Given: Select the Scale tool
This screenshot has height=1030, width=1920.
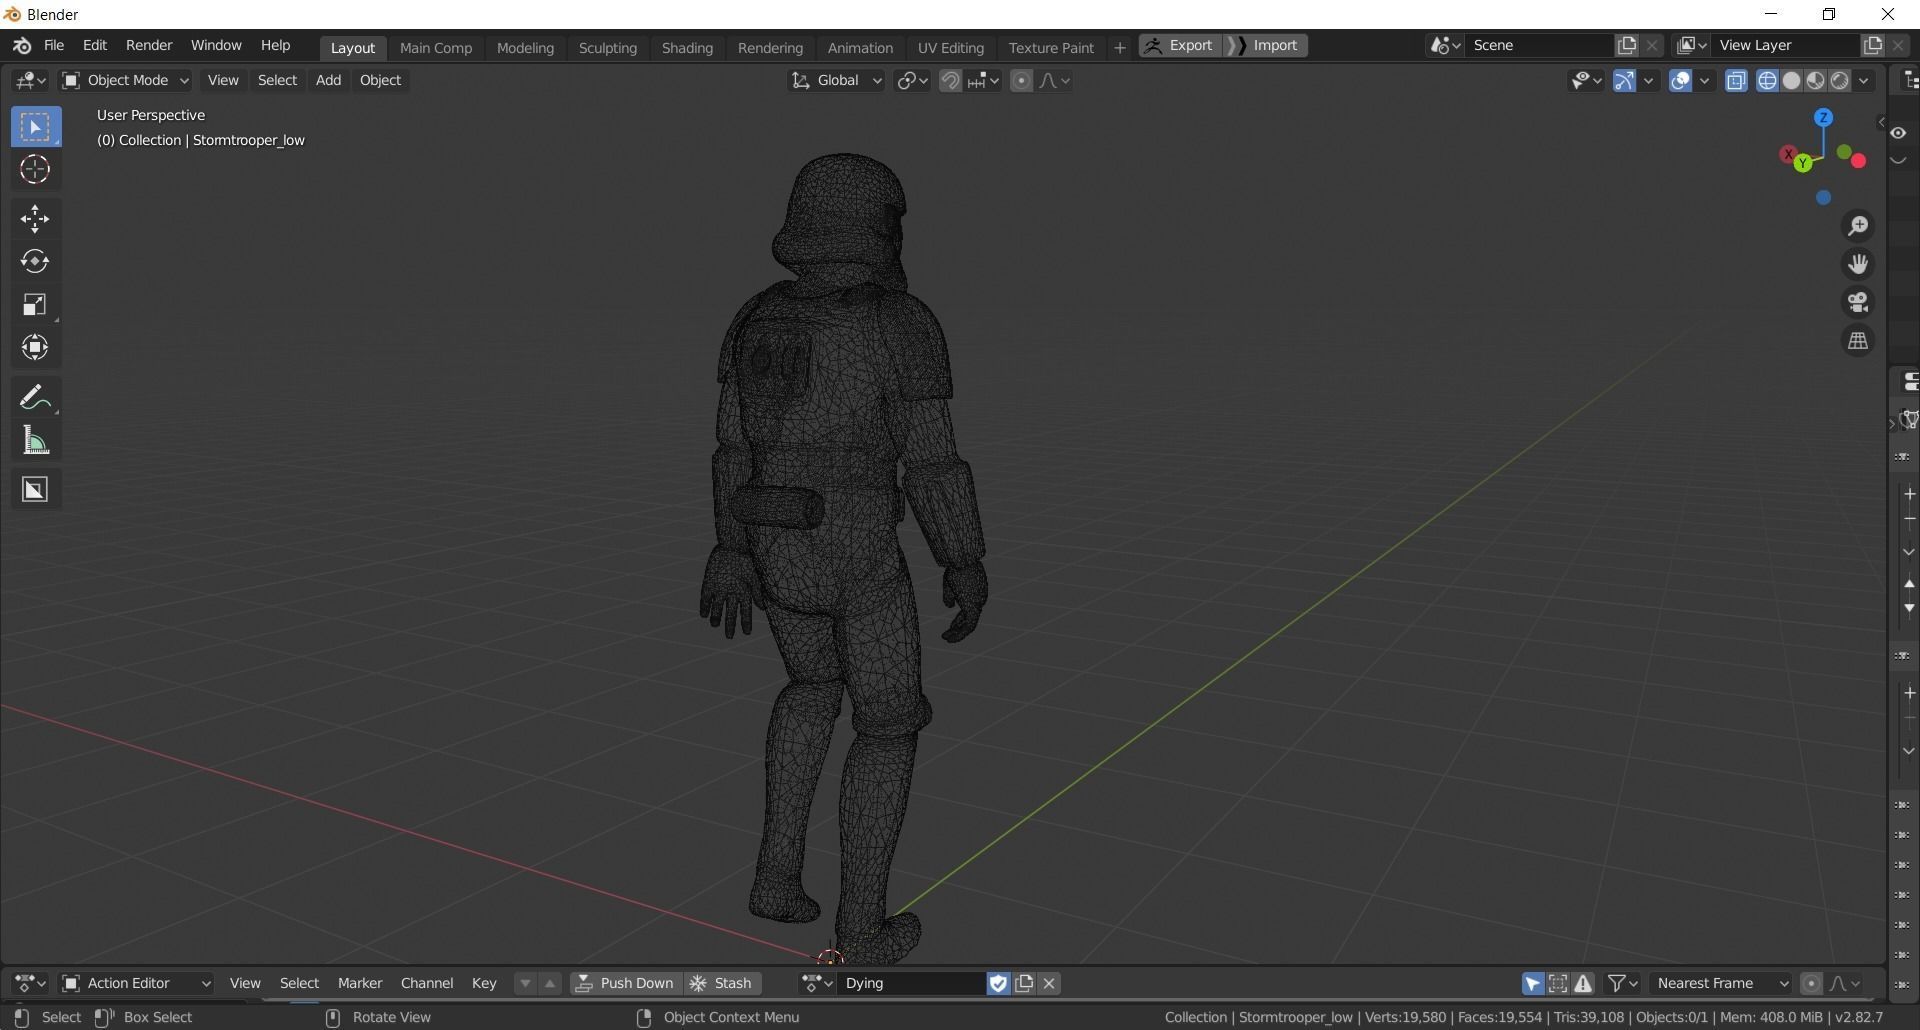Looking at the screenshot, I should pyautogui.click(x=35, y=305).
